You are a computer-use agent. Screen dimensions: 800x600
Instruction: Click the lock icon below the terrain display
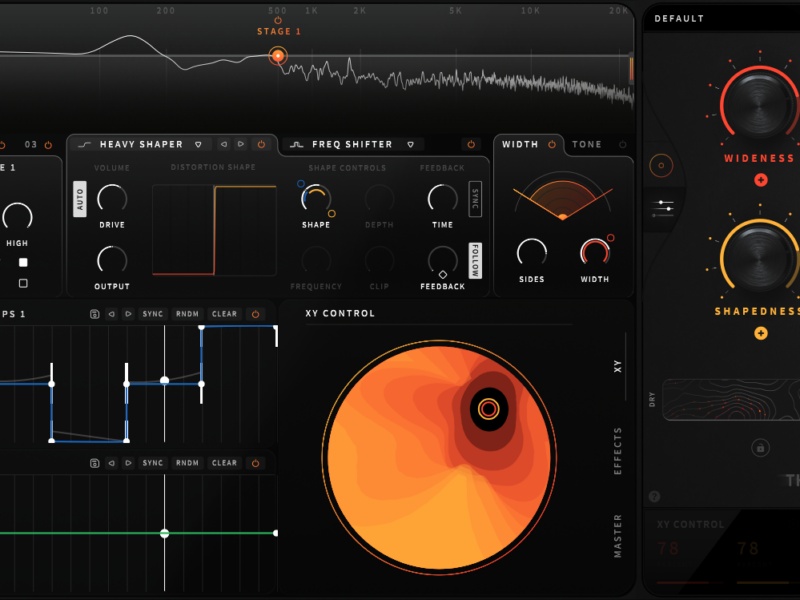point(760,448)
